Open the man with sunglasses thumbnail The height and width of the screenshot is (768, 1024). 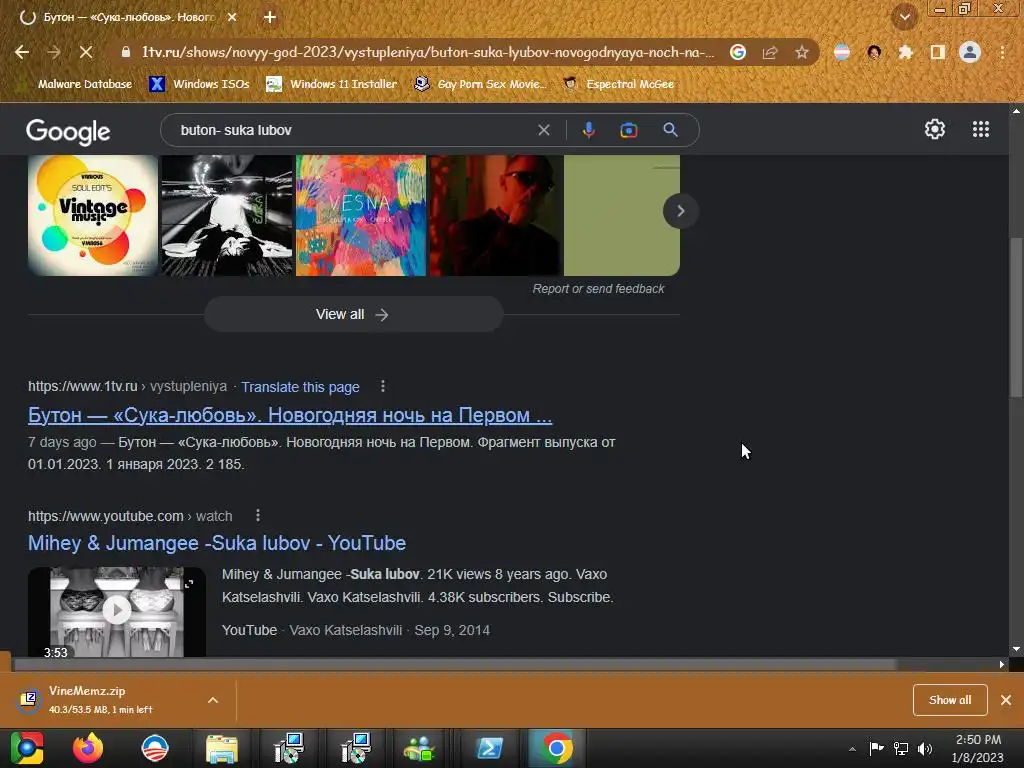(496, 215)
